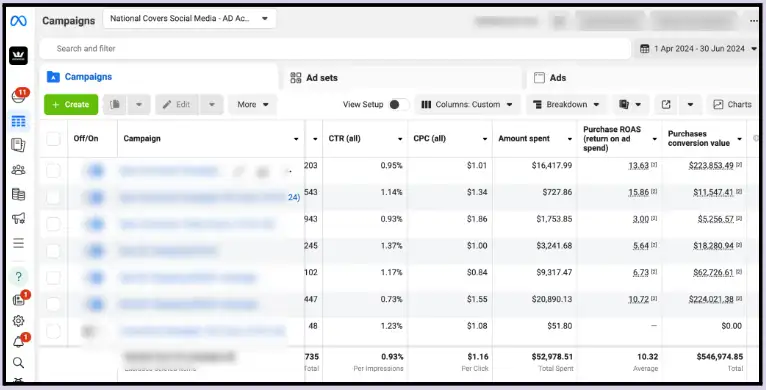Open the Columns: Custom dropdown
766x390 pixels.
pos(467,105)
